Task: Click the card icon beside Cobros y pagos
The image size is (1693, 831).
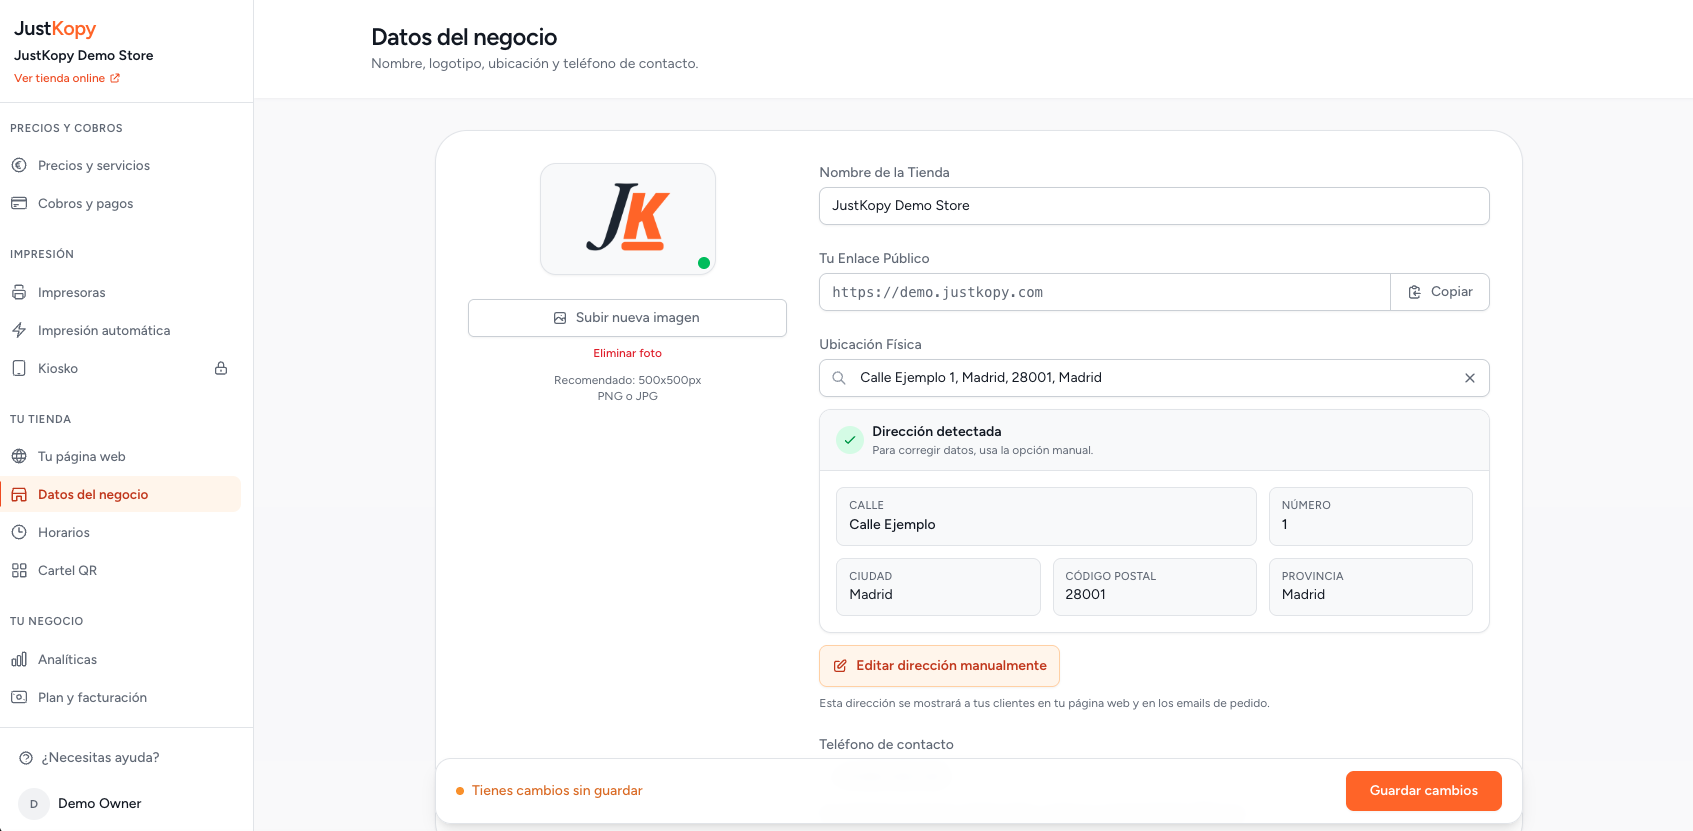Action: point(19,203)
